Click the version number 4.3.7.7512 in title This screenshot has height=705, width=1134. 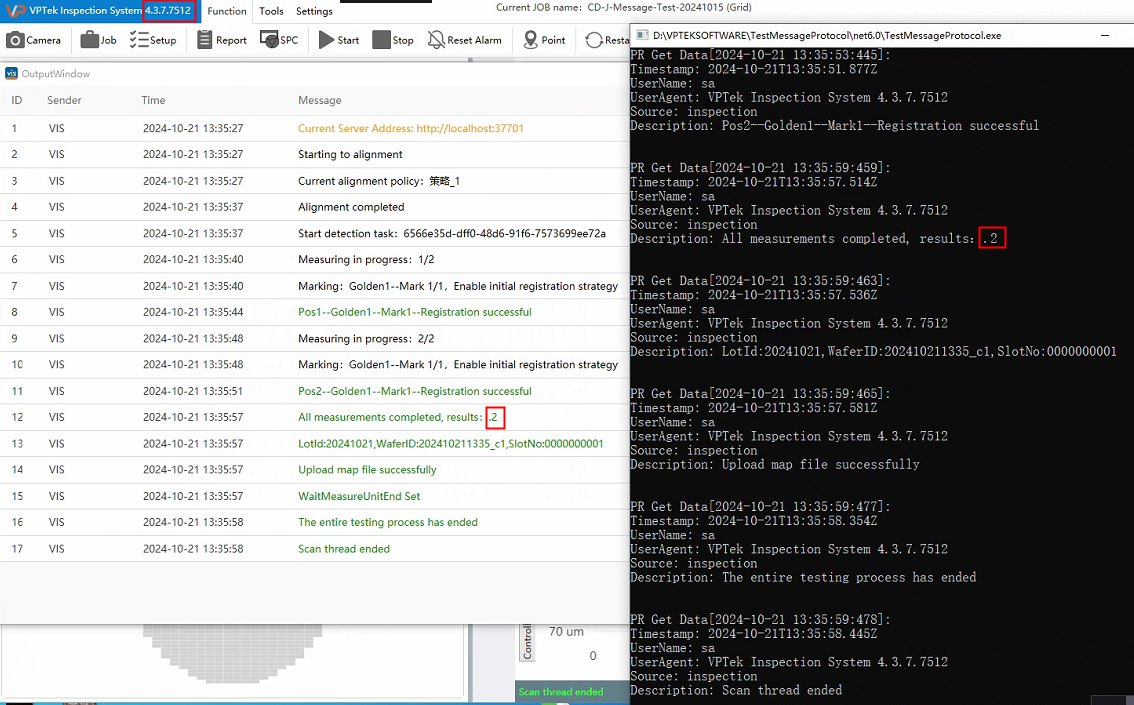point(168,10)
